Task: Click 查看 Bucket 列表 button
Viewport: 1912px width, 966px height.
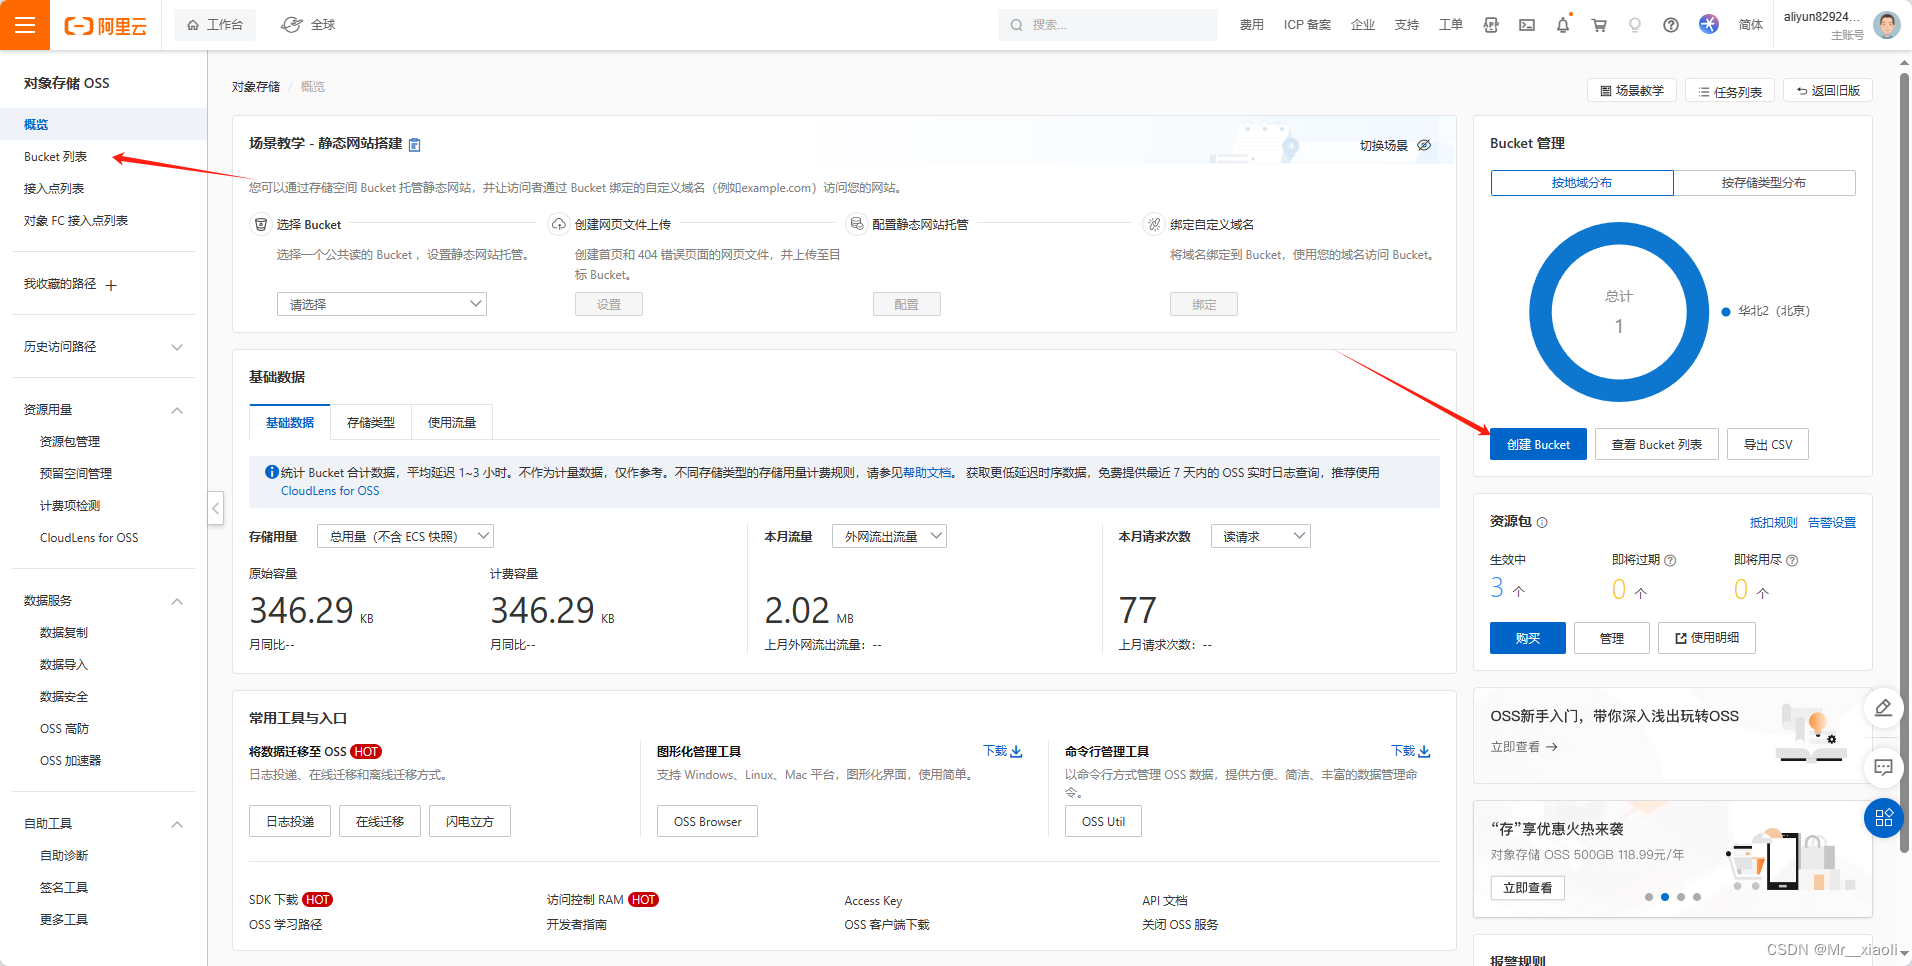Action: pyautogui.click(x=1657, y=444)
